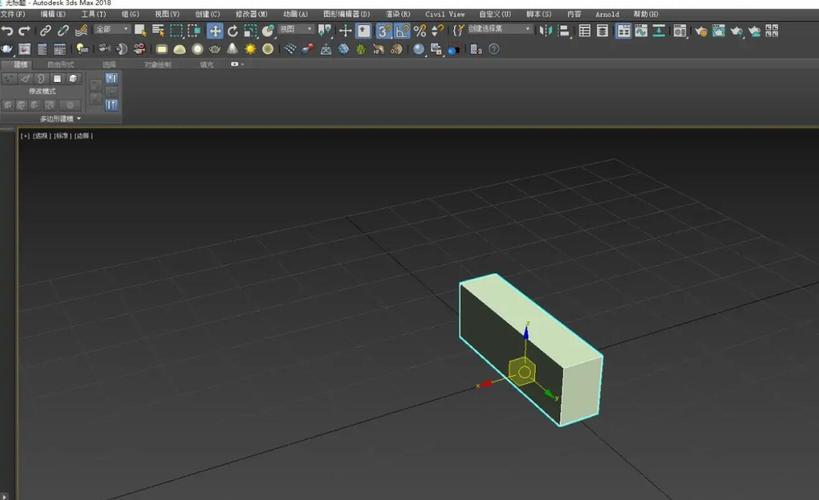Open the 文件(F) menu
Viewport: 819px width, 500px height.
coord(13,14)
